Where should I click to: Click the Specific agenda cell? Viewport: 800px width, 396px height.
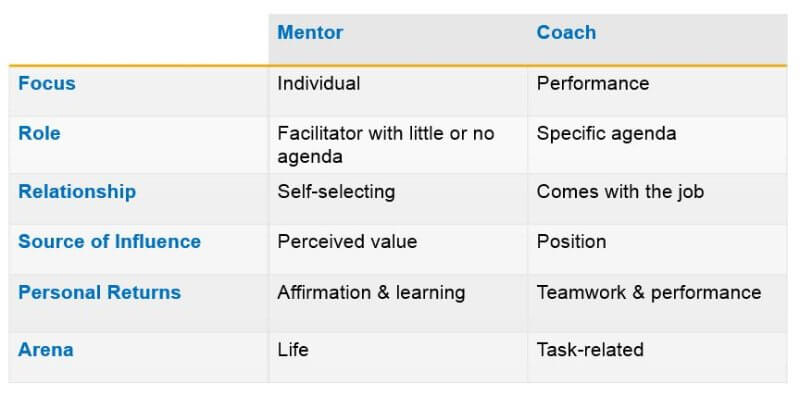coord(607,134)
